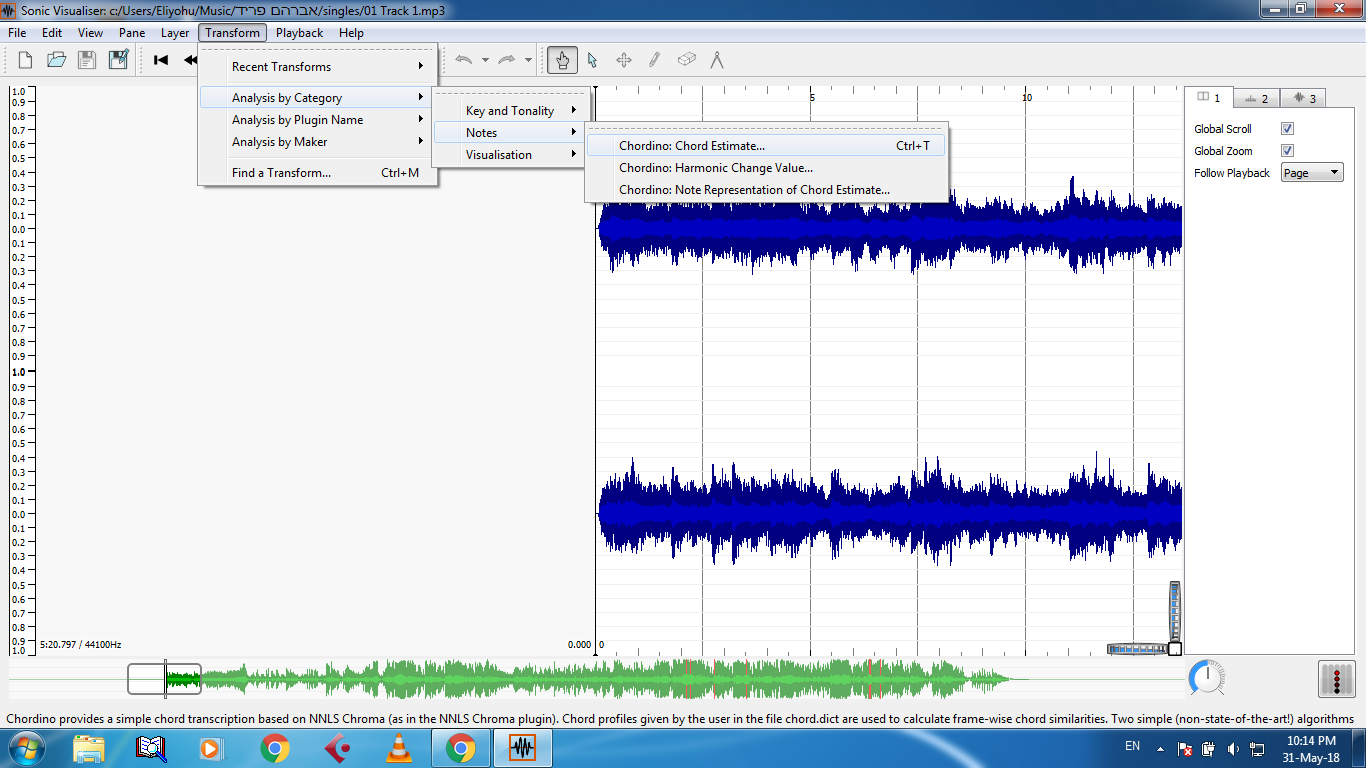
Task: Disable the Global Zoom checkbox
Action: tap(1287, 151)
